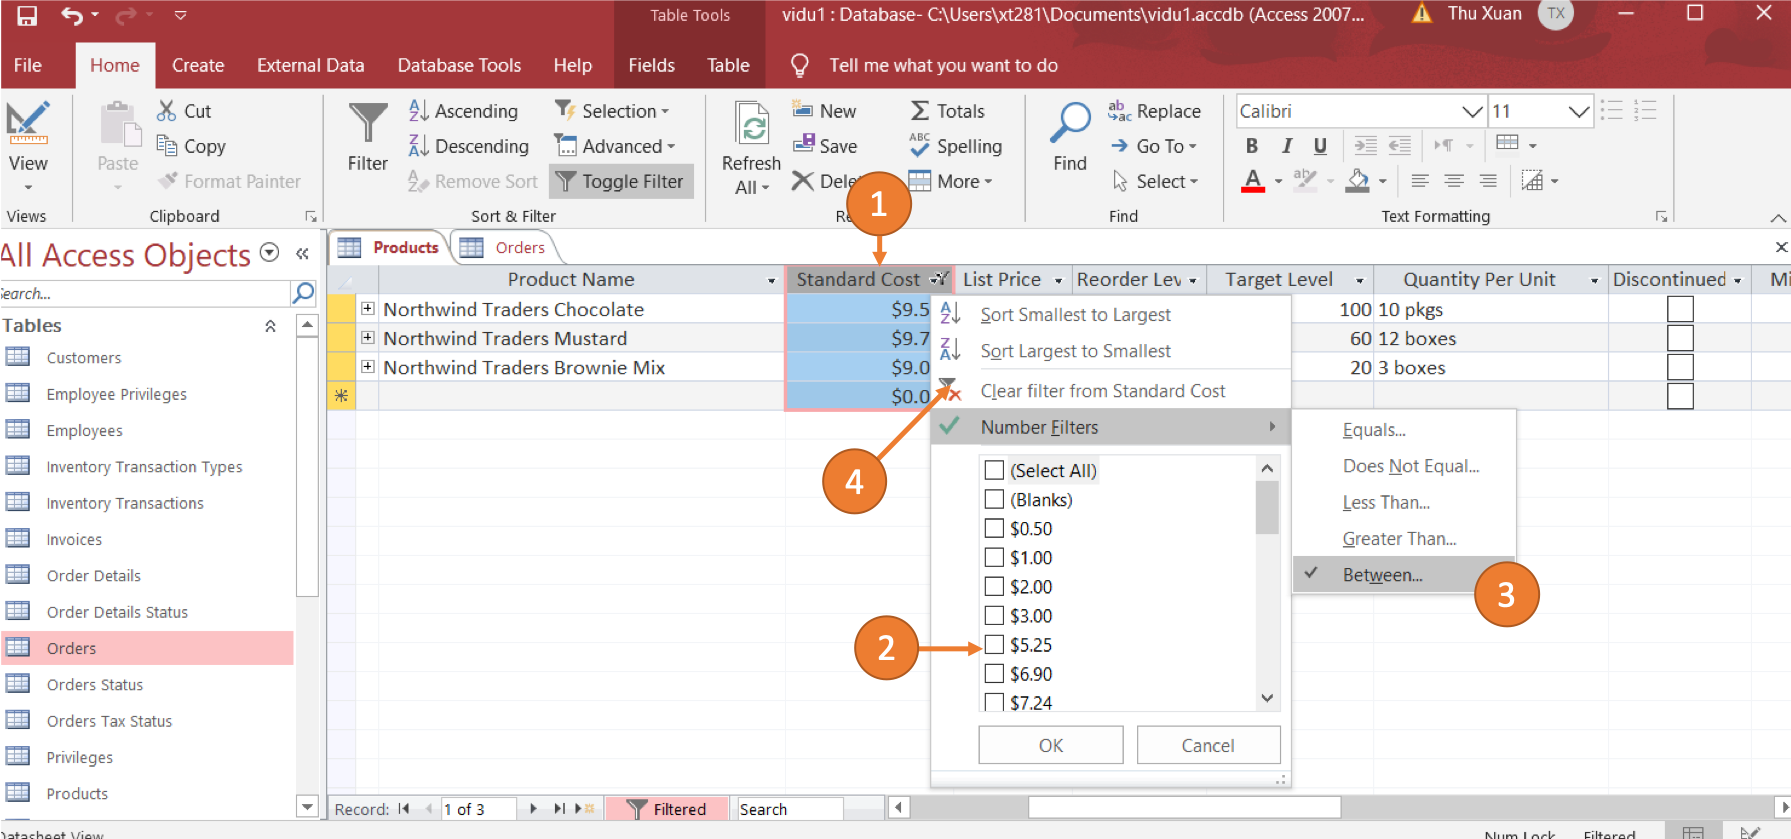Sort Ascending from the ribbon
Screen dimensions: 1791x839
[x=464, y=111]
